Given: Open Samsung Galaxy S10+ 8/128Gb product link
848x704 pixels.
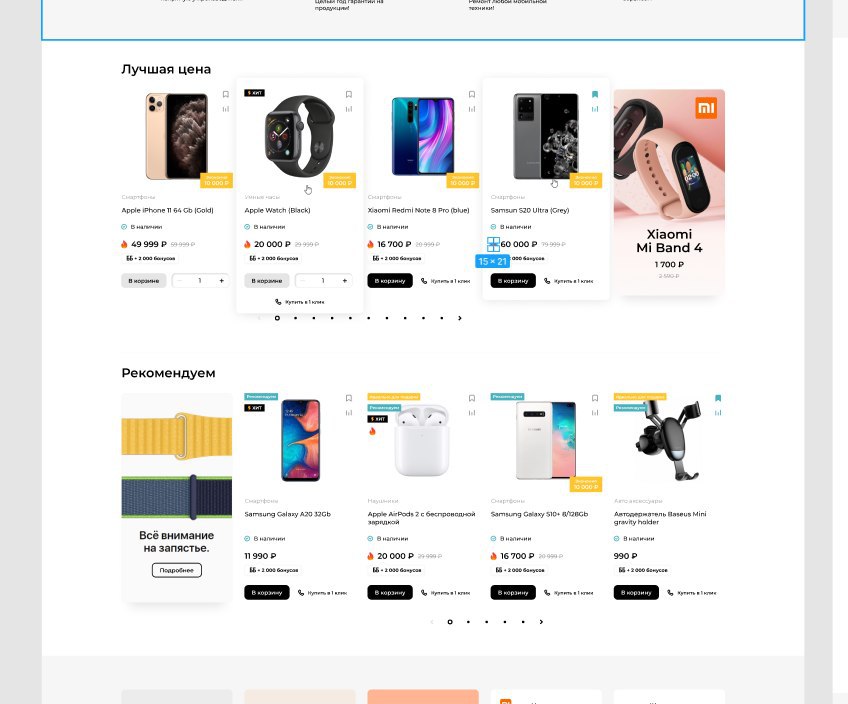Looking at the screenshot, I should point(539,514).
